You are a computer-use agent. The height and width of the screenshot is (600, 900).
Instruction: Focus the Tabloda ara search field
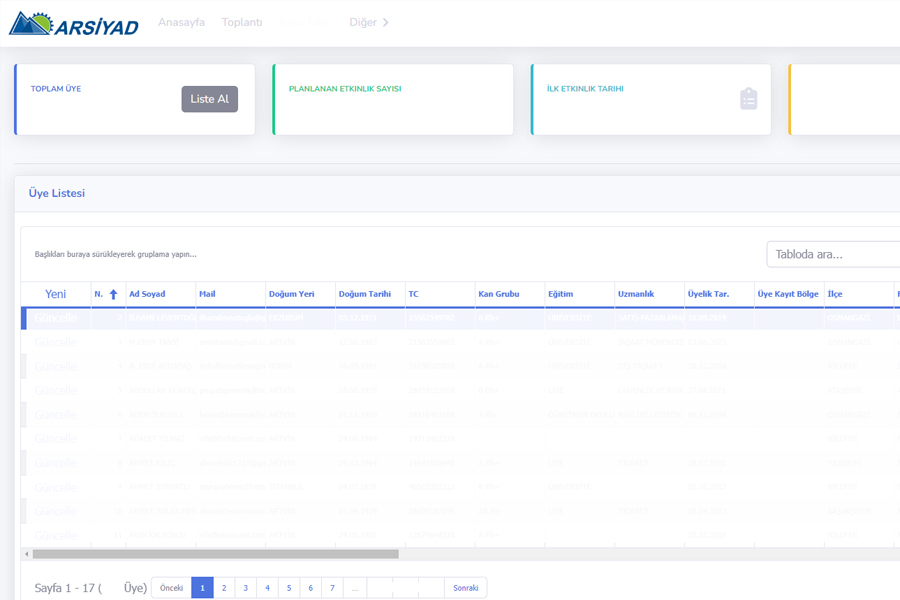835,254
